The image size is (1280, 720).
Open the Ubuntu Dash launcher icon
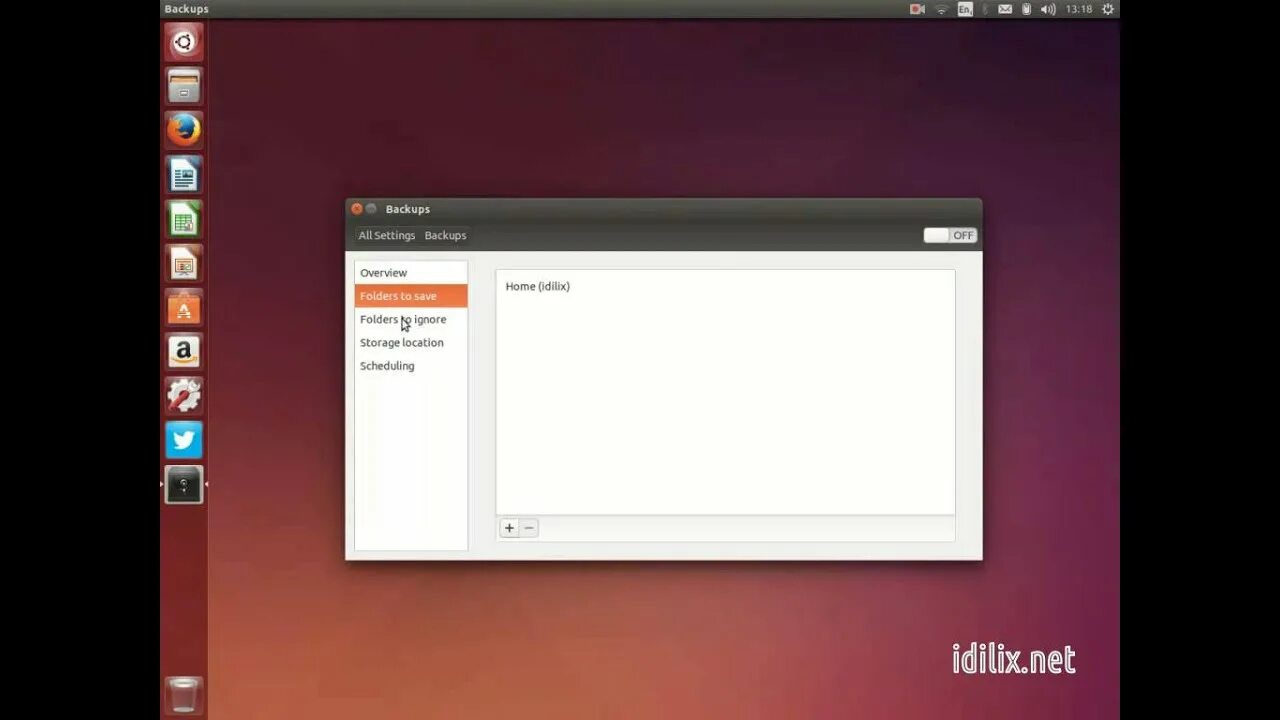(x=184, y=42)
